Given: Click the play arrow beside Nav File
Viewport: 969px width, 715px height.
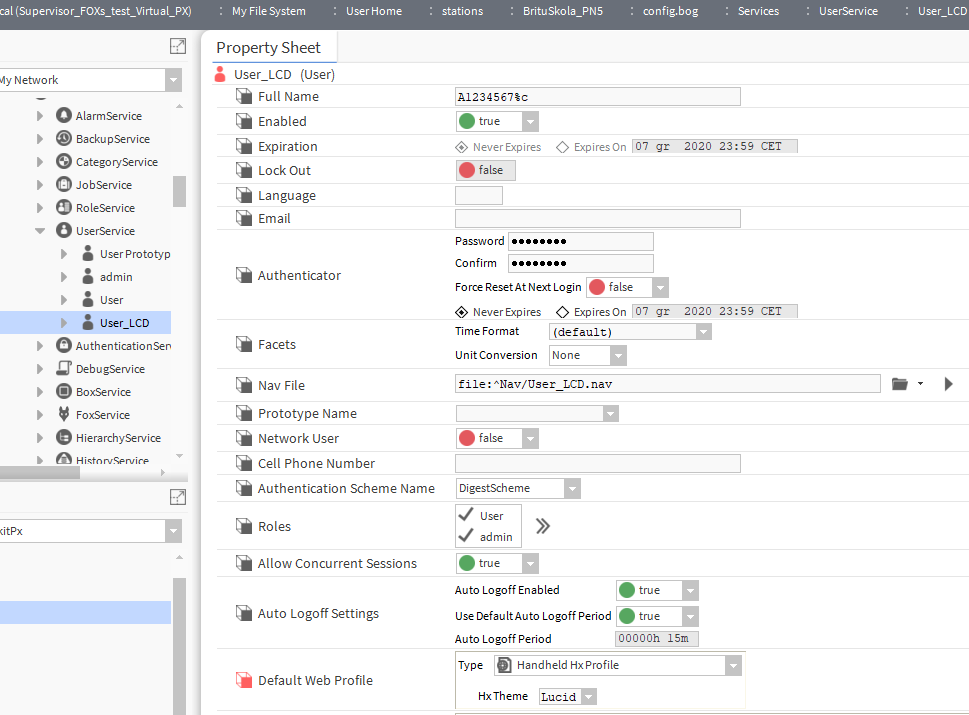Looking at the screenshot, I should click(948, 384).
